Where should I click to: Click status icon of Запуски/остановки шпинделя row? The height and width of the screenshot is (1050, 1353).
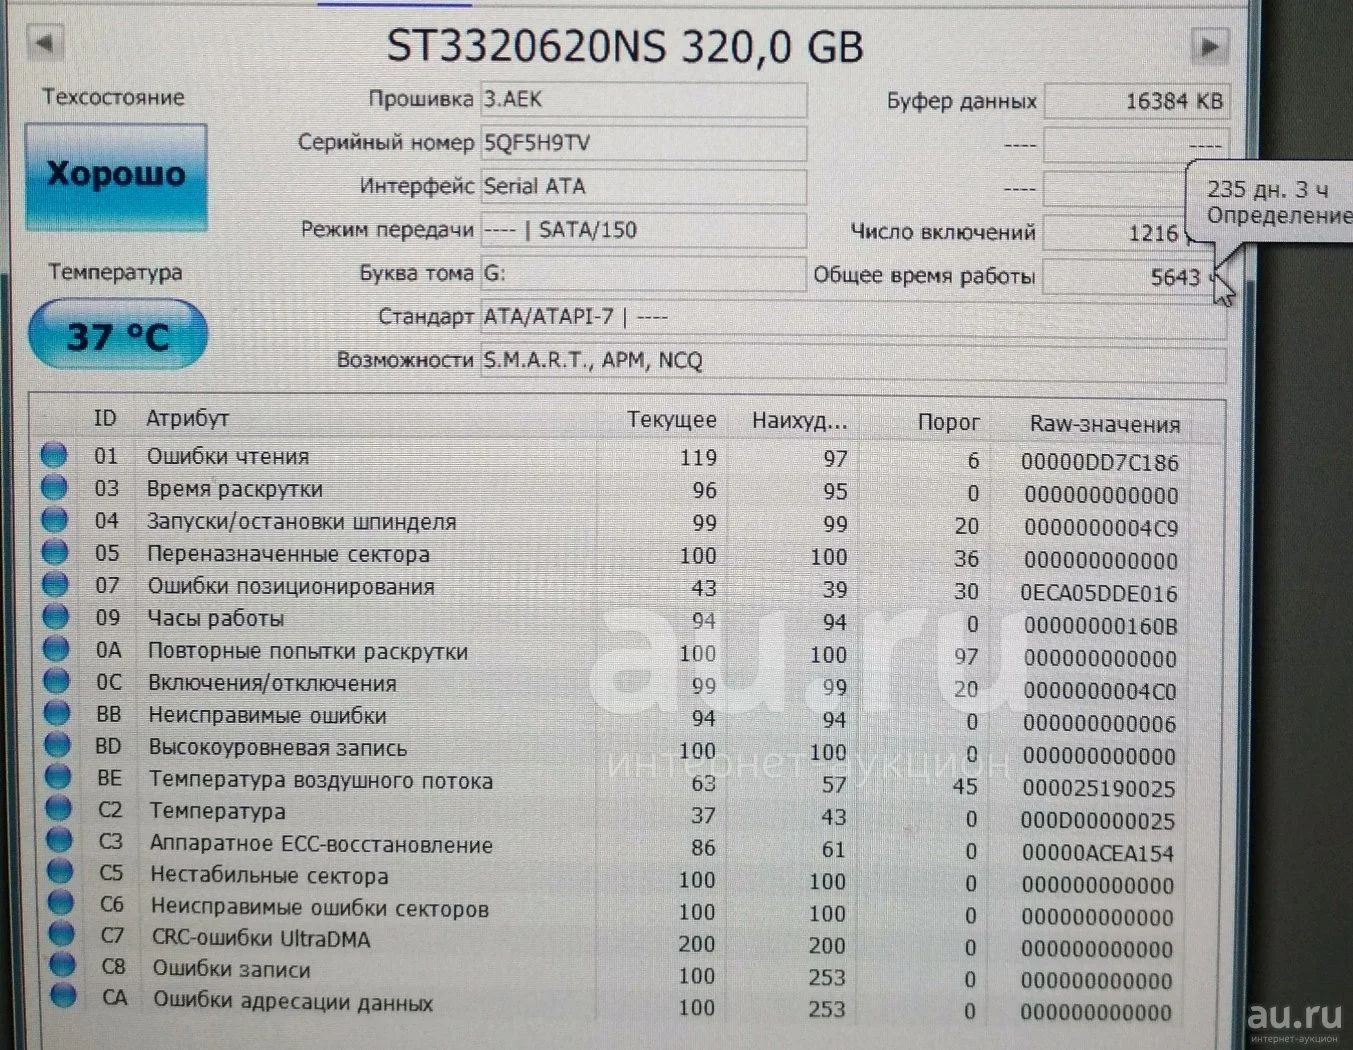pyautogui.click(x=54, y=520)
